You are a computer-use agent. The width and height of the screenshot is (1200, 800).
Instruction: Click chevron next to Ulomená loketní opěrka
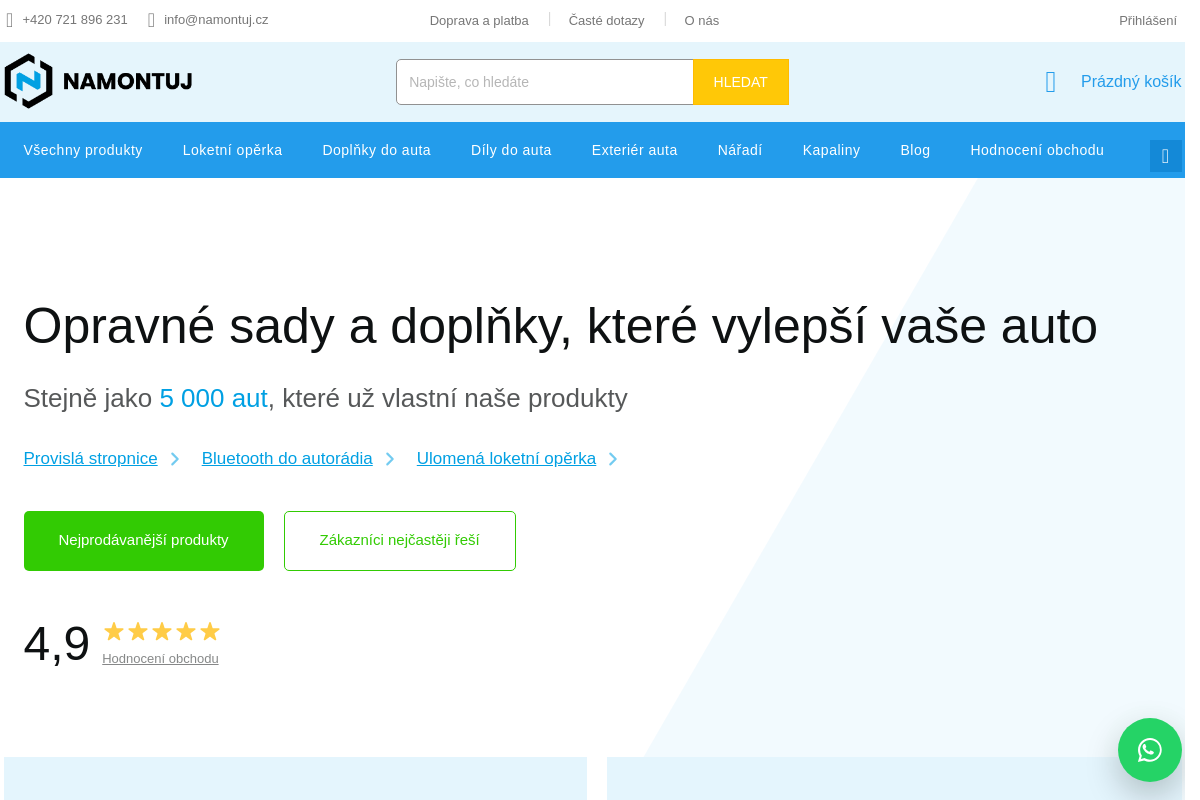click(x=613, y=459)
